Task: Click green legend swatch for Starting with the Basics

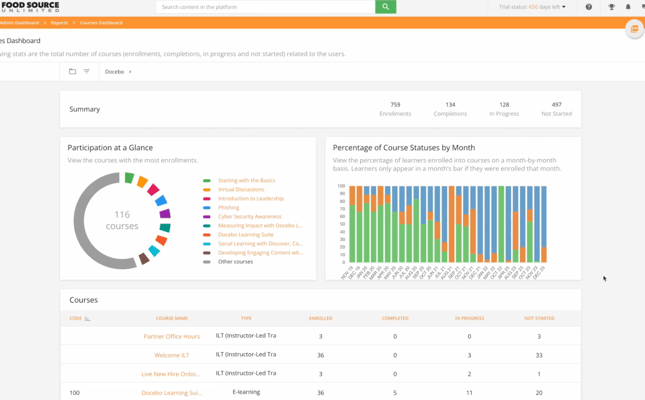Action: 206,181
